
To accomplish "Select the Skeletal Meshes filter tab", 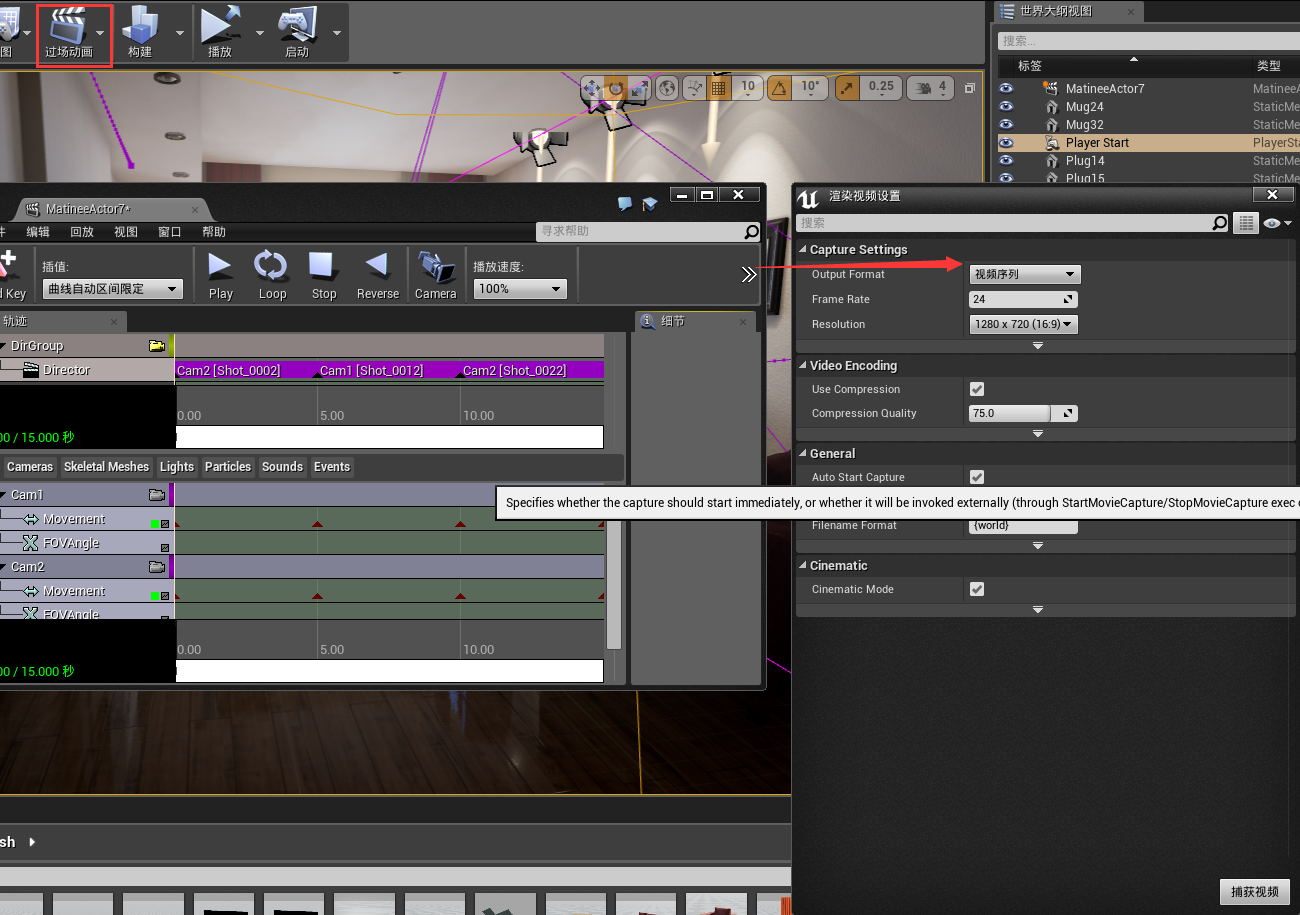I will coord(106,467).
